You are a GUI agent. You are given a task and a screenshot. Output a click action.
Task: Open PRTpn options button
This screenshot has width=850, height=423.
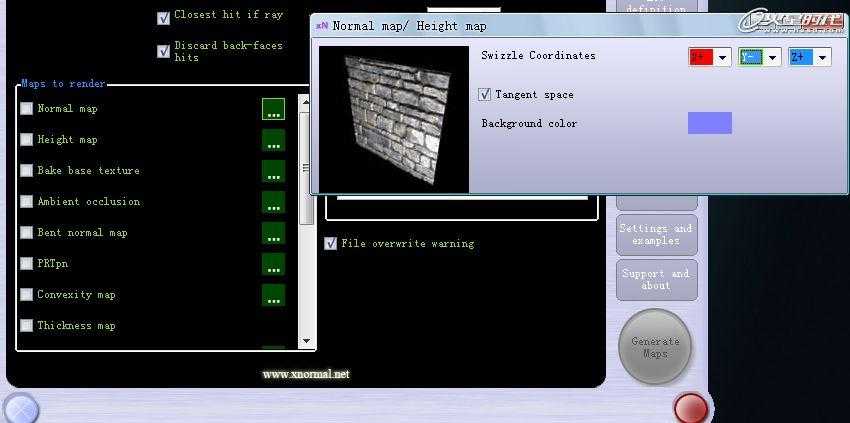[273, 264]
